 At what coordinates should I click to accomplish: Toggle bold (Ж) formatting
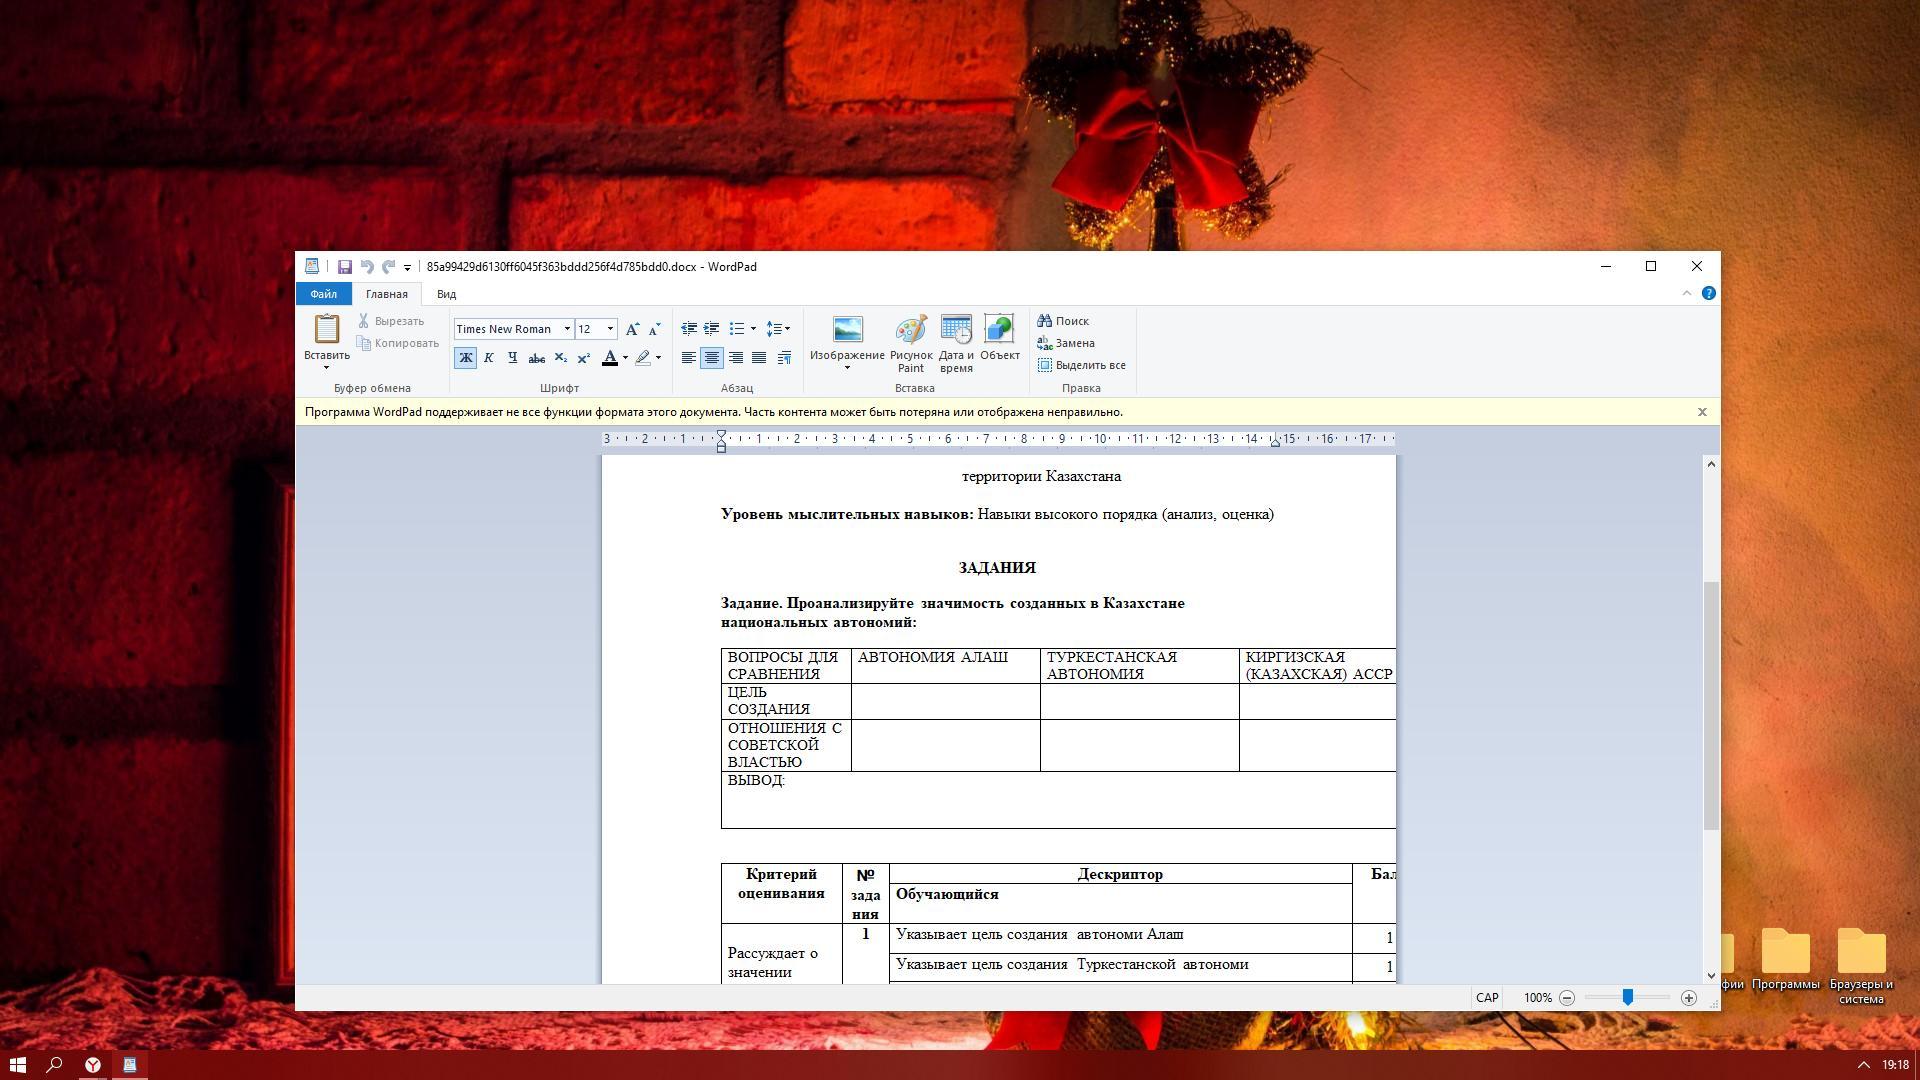click(x=465, y=358)
